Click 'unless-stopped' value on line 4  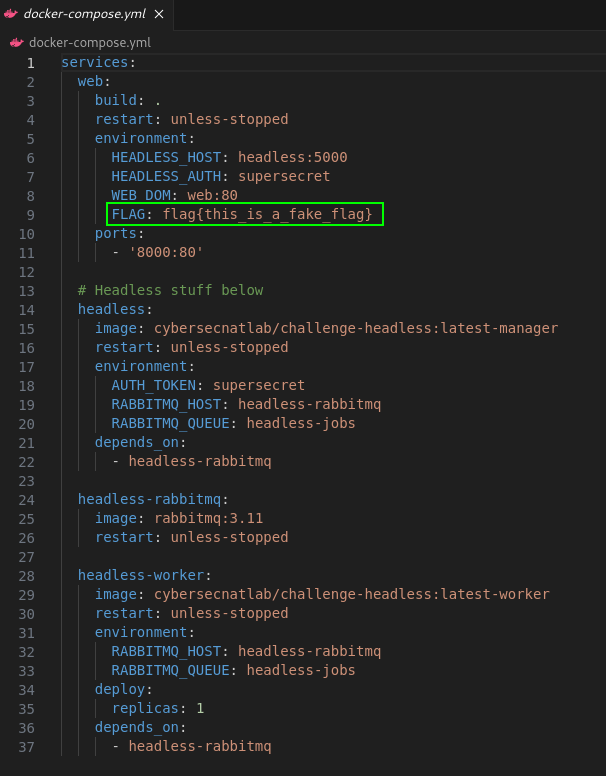pyautogui.click(x=229, y=119)
